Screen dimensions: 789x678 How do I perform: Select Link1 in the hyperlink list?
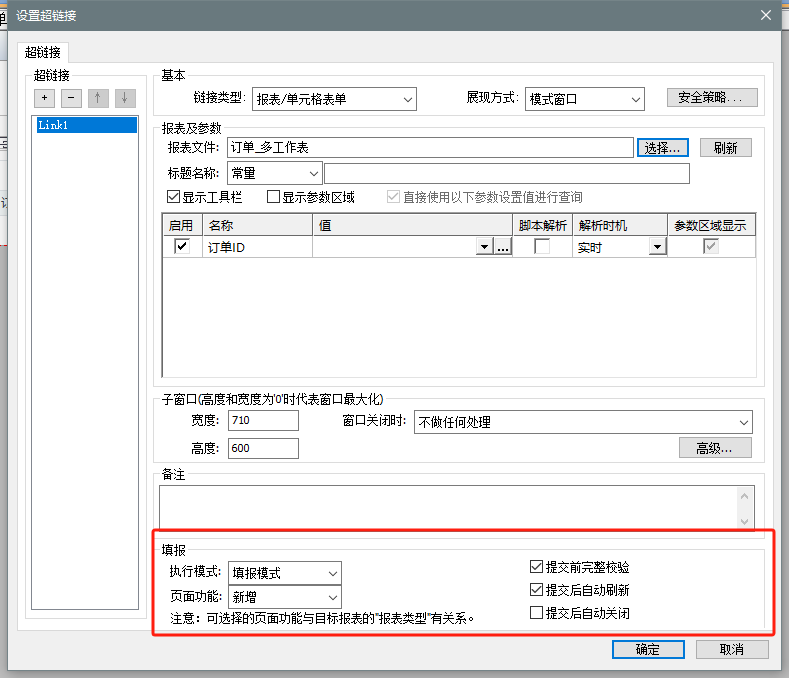click(x=85, y=126)
